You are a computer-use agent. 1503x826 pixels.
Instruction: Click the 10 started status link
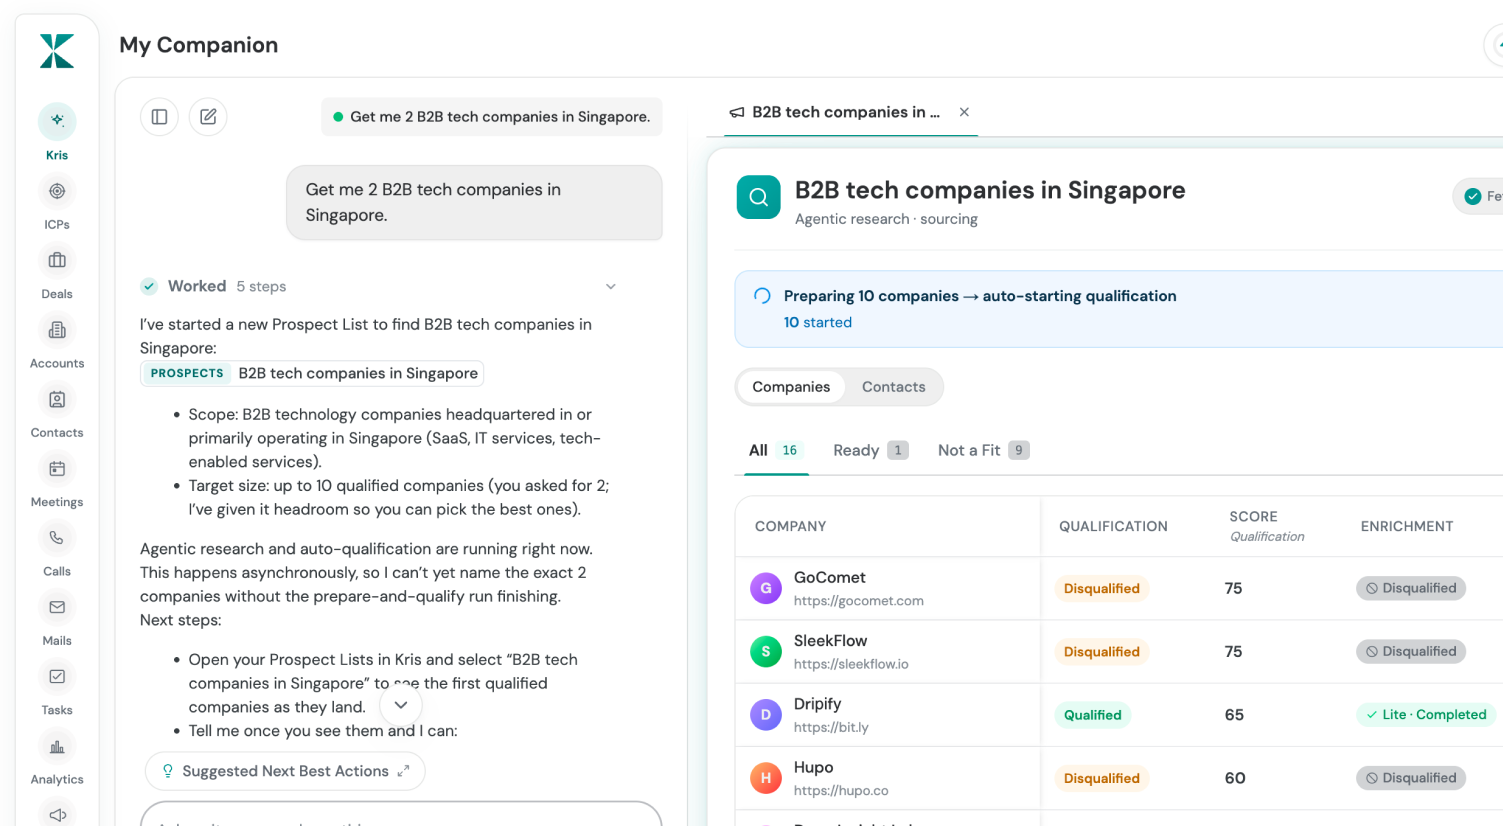[x=818, y=322]
